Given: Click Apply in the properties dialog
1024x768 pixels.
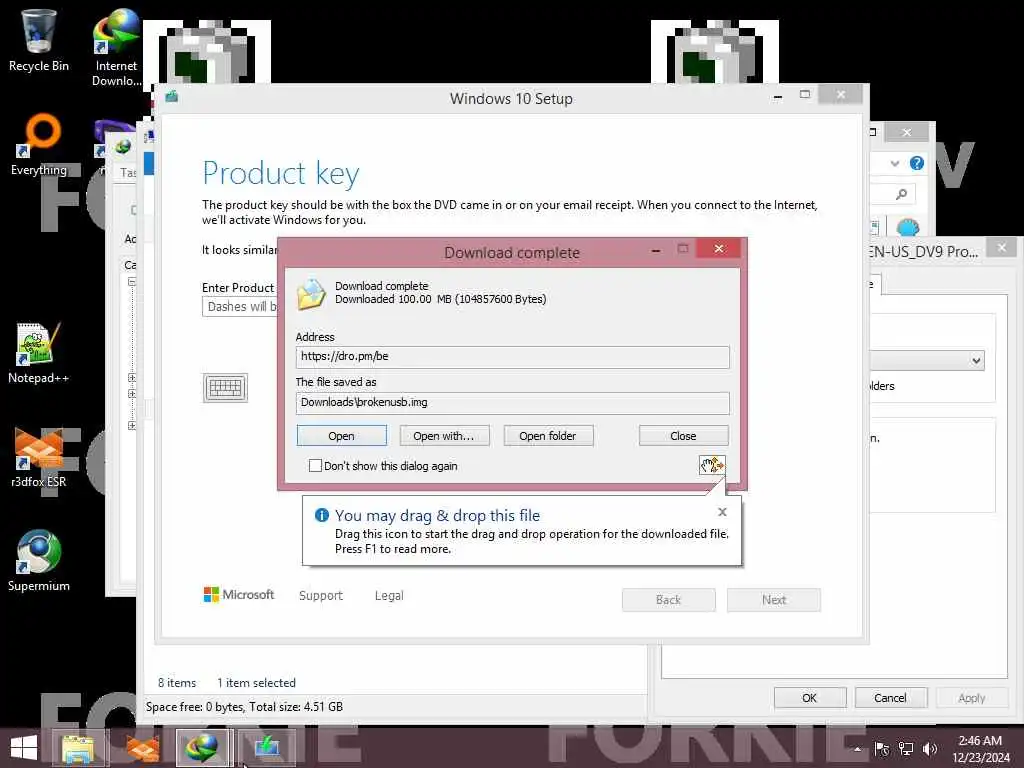Looking at the screenshot, I should coord(972,697).
